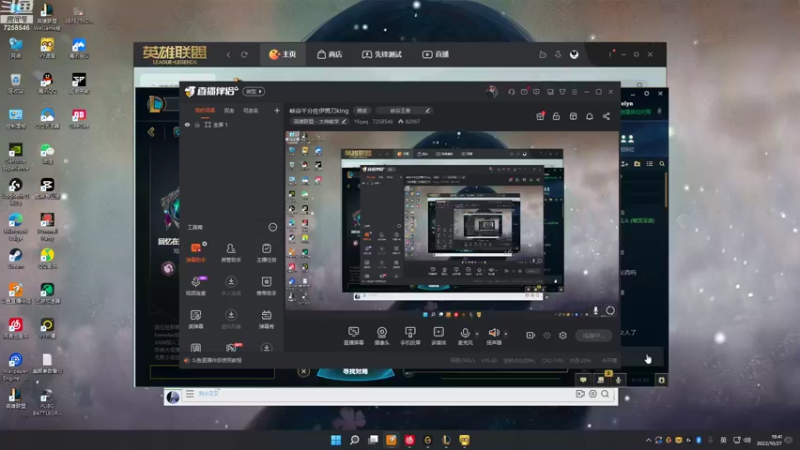Open the 房管助手 tool icon

pyautogui.click(x=231, y=252)
